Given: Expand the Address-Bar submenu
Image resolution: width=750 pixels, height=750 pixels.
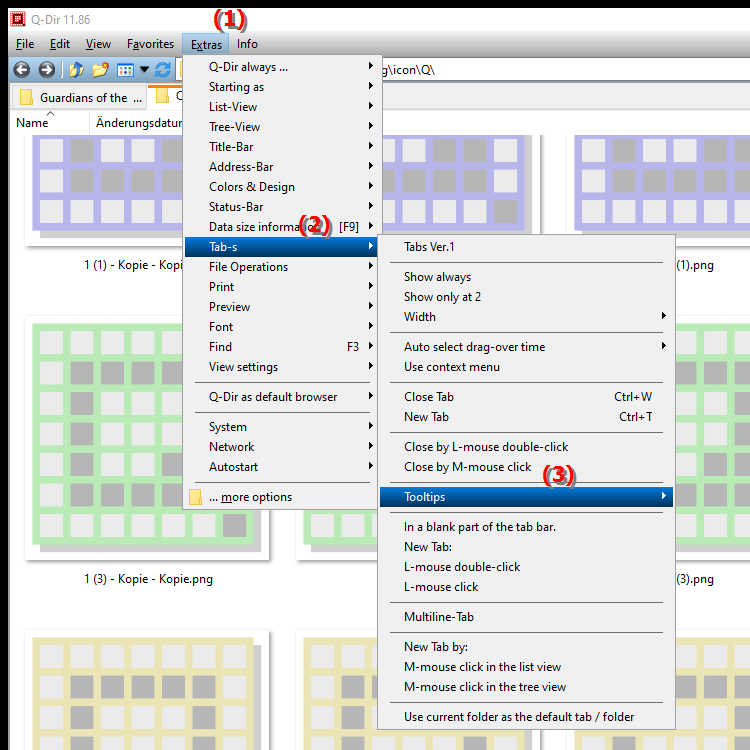Looking at the screenshot, I should 283,167.
